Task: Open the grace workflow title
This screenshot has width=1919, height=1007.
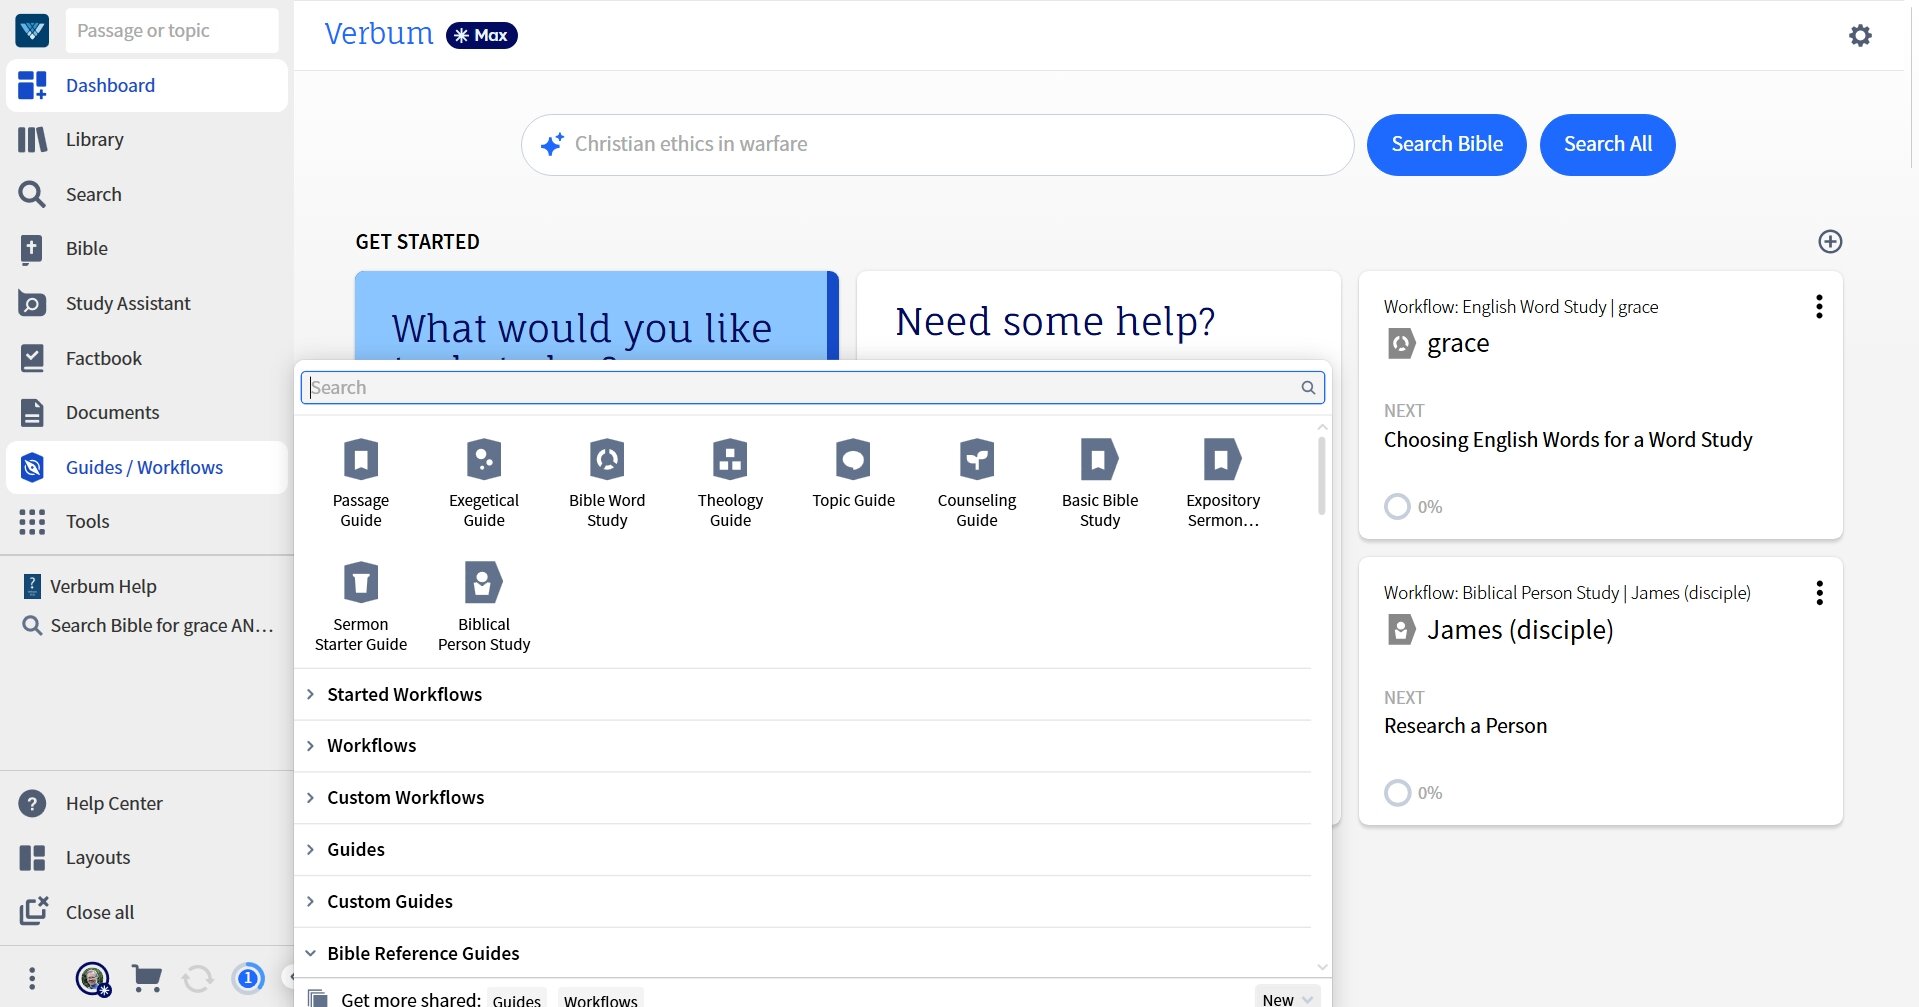Action: (1458, 344)
